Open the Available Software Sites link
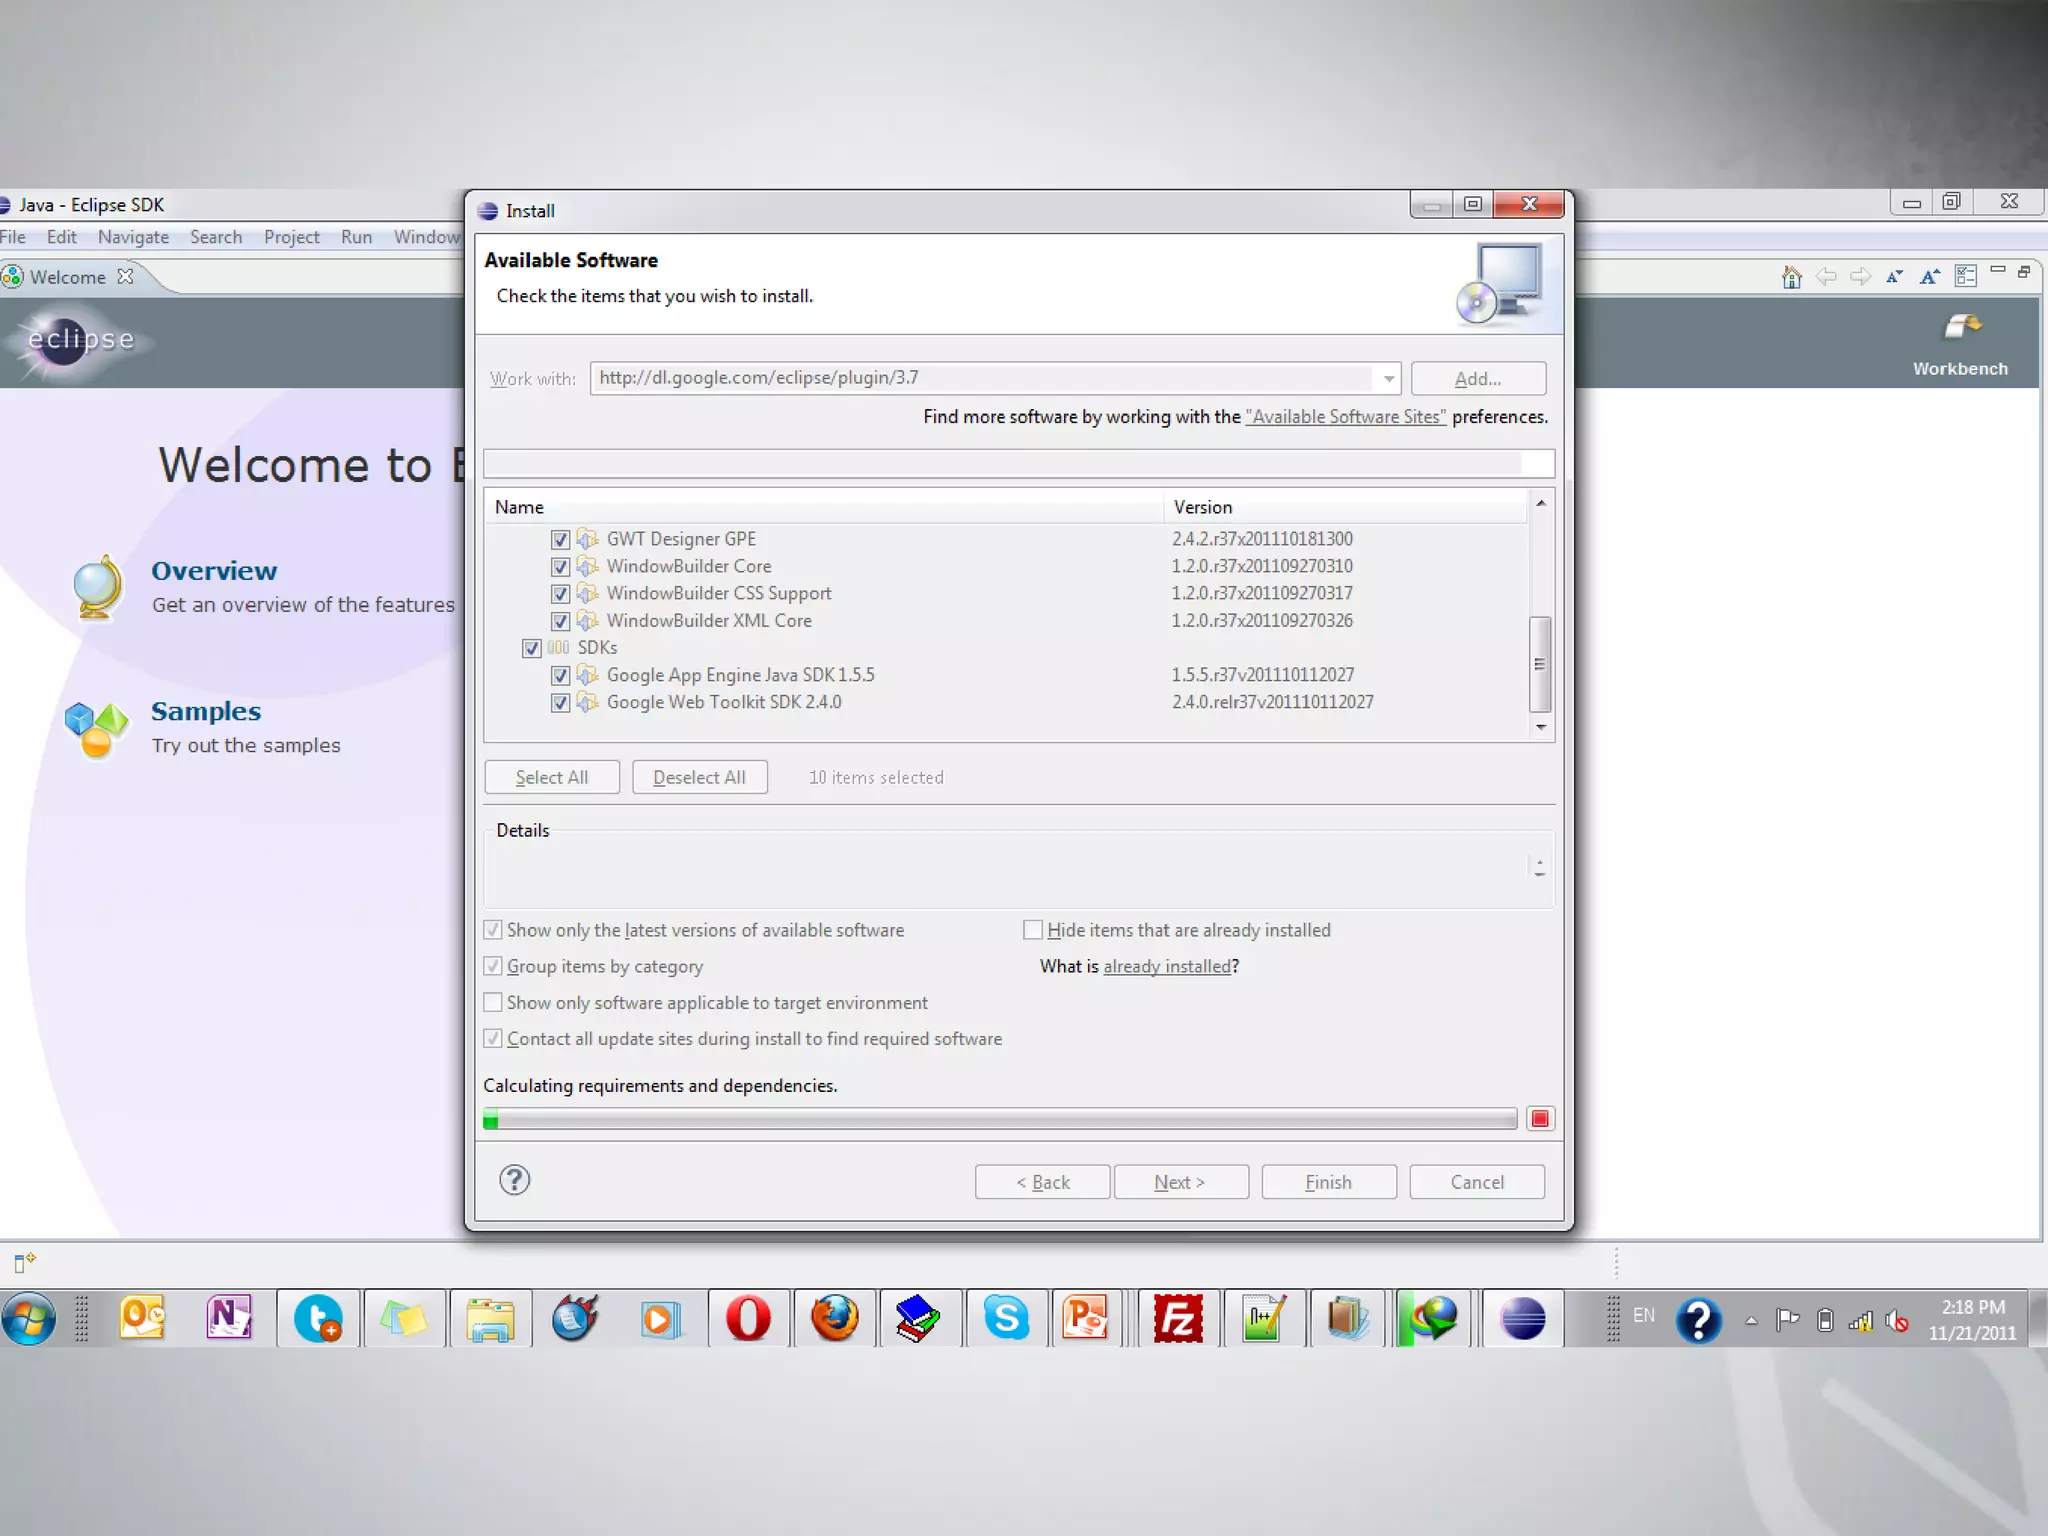2048x1536 pixels. coord(1345,417)
